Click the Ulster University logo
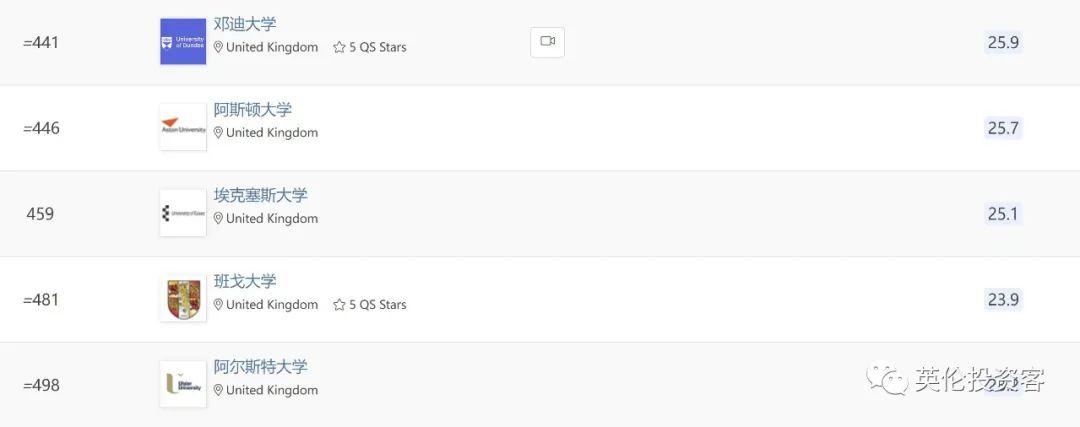 click(x=183, y=384)
